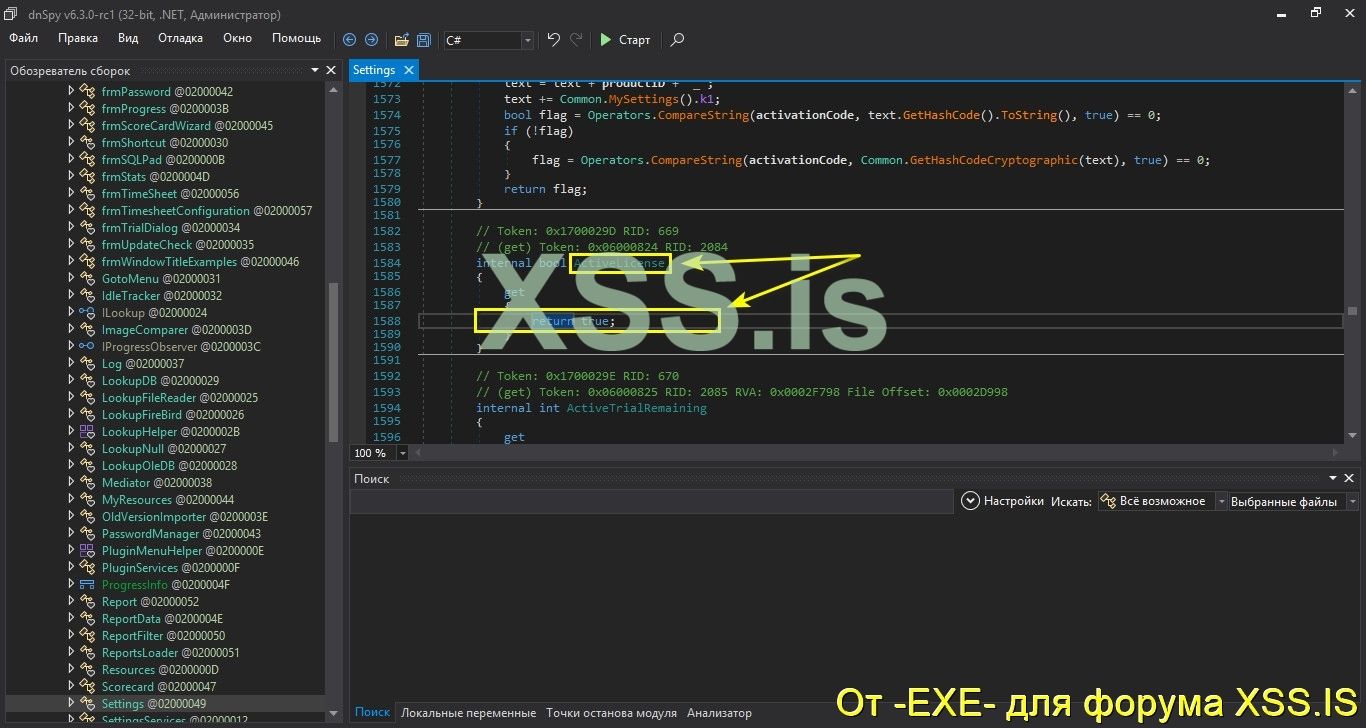Click the Save All icon on the toolbar
Screen dimensions: 1366x728
[x=422, y=39]
